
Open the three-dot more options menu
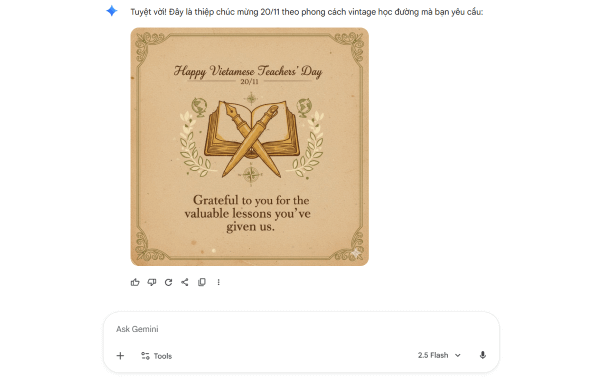pos(218,282)
